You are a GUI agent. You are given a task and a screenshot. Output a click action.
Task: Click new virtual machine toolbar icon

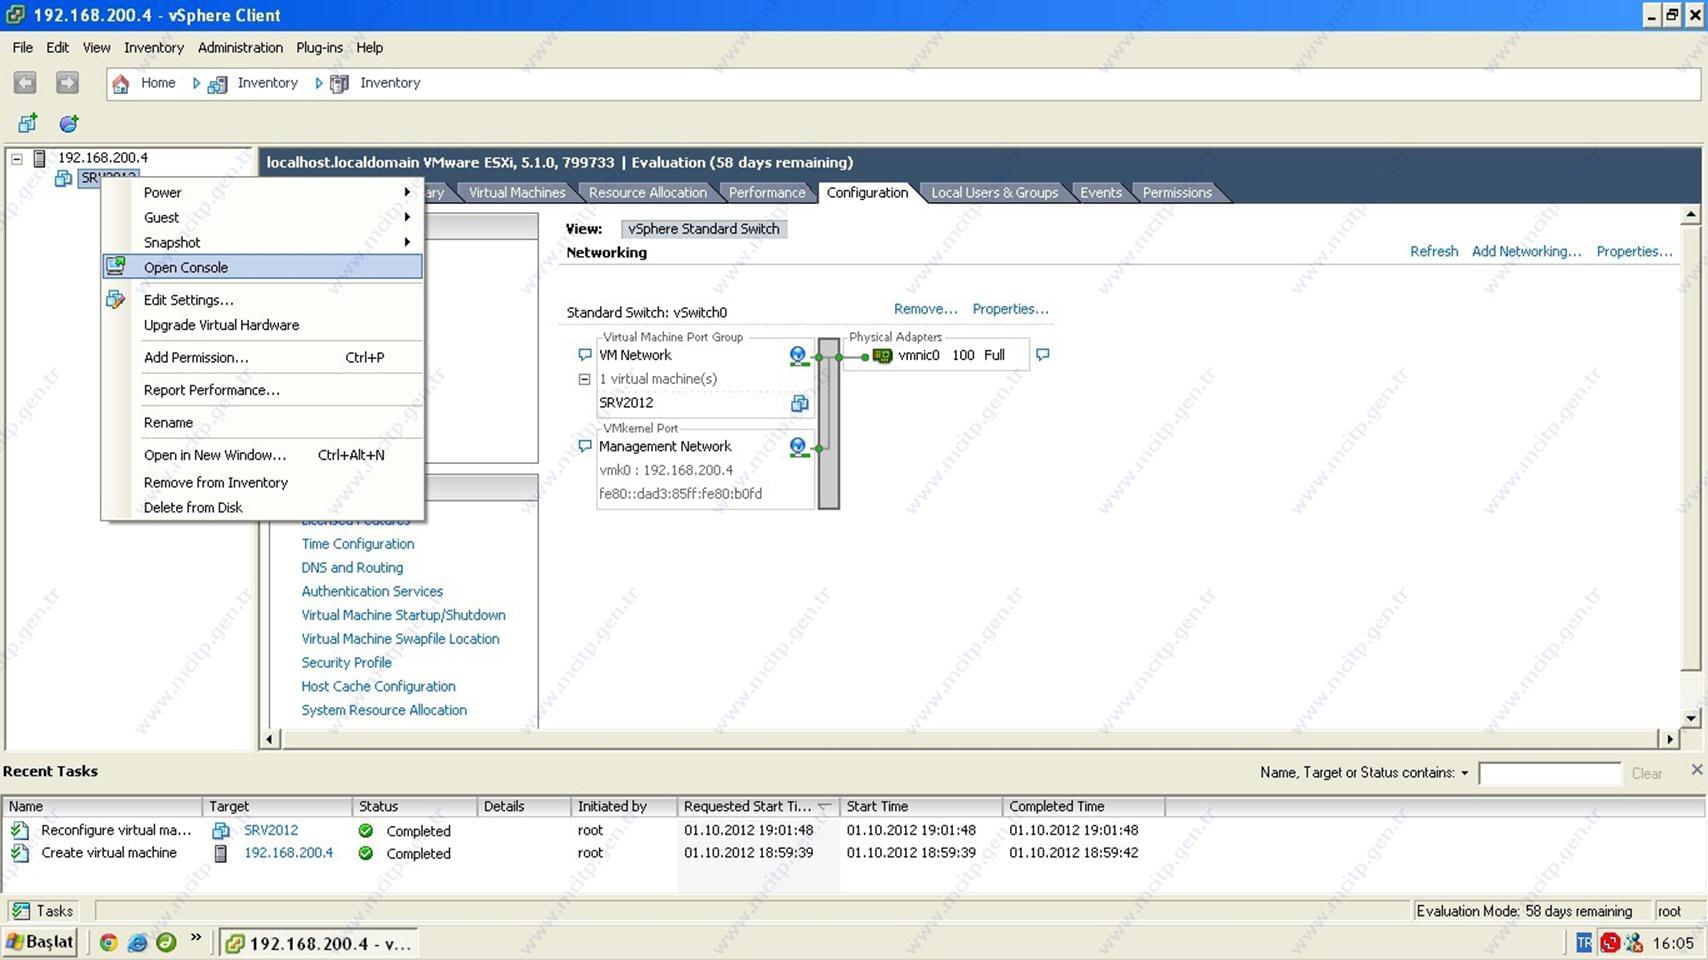(28, 123)
